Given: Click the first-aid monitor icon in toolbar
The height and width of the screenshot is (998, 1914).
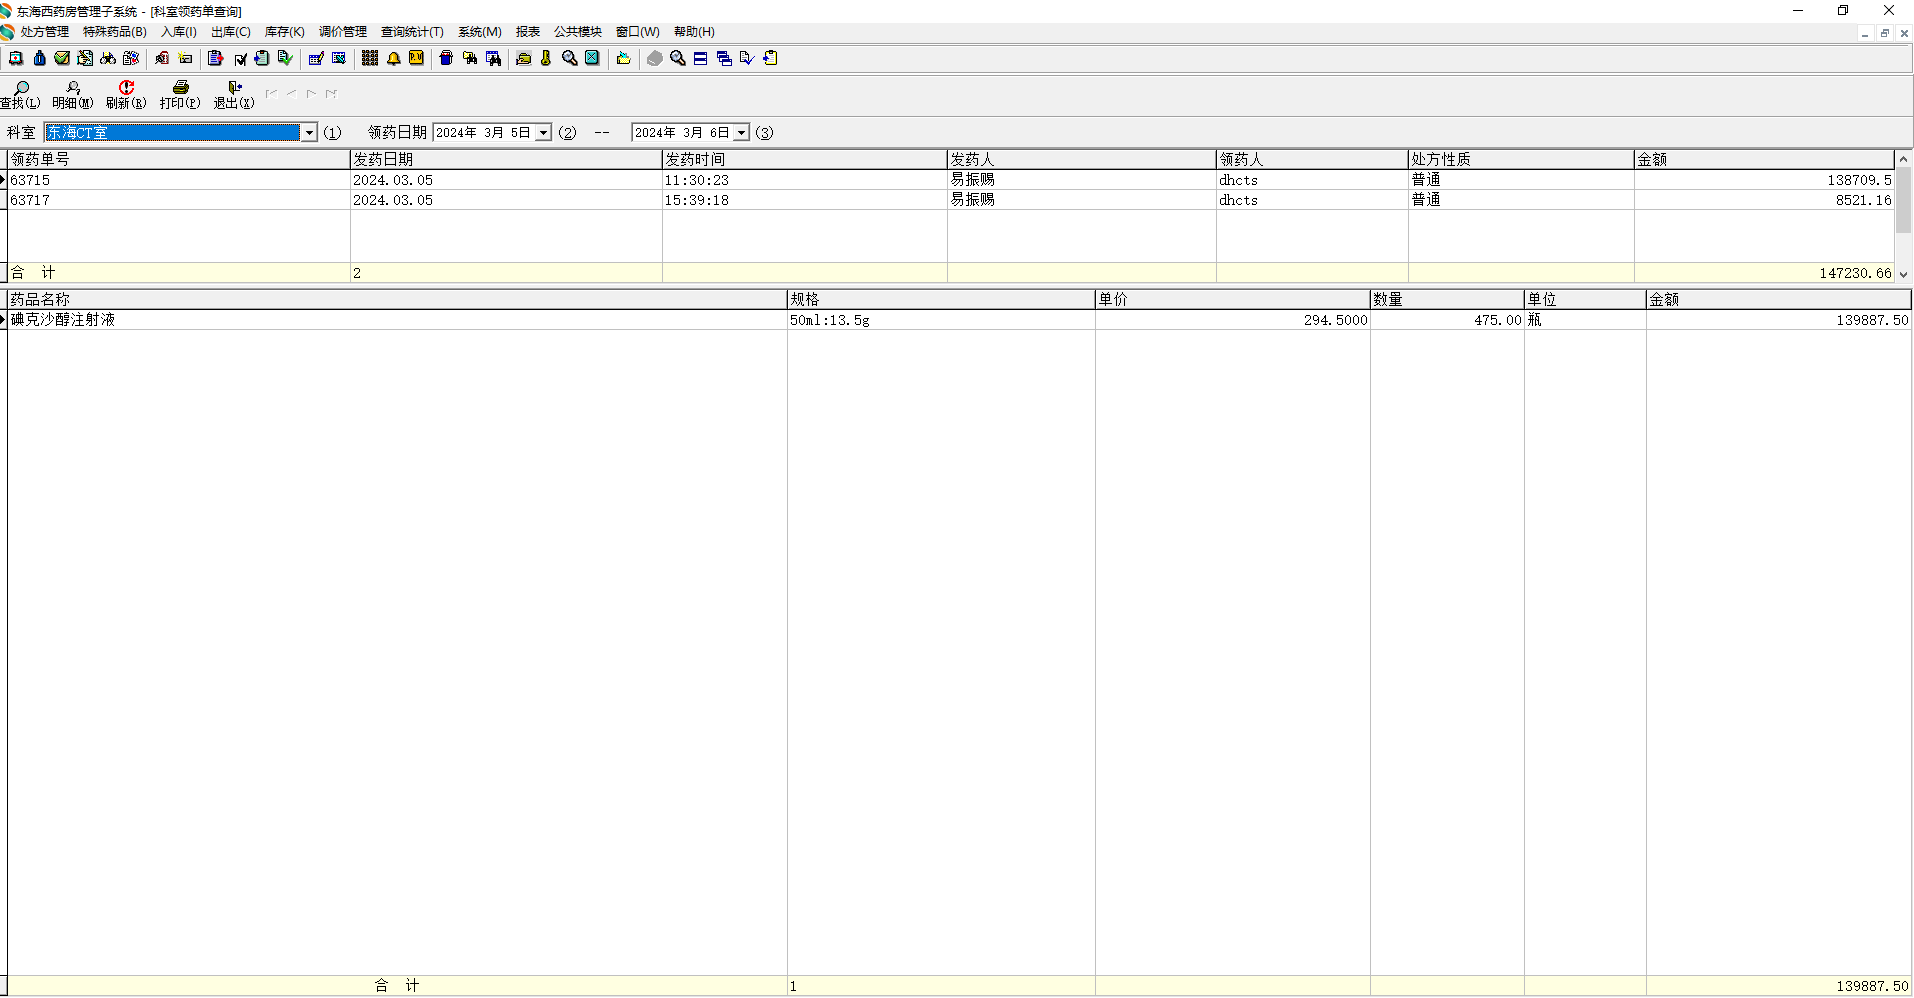Looking at the screenshot, I should [16, 59].
